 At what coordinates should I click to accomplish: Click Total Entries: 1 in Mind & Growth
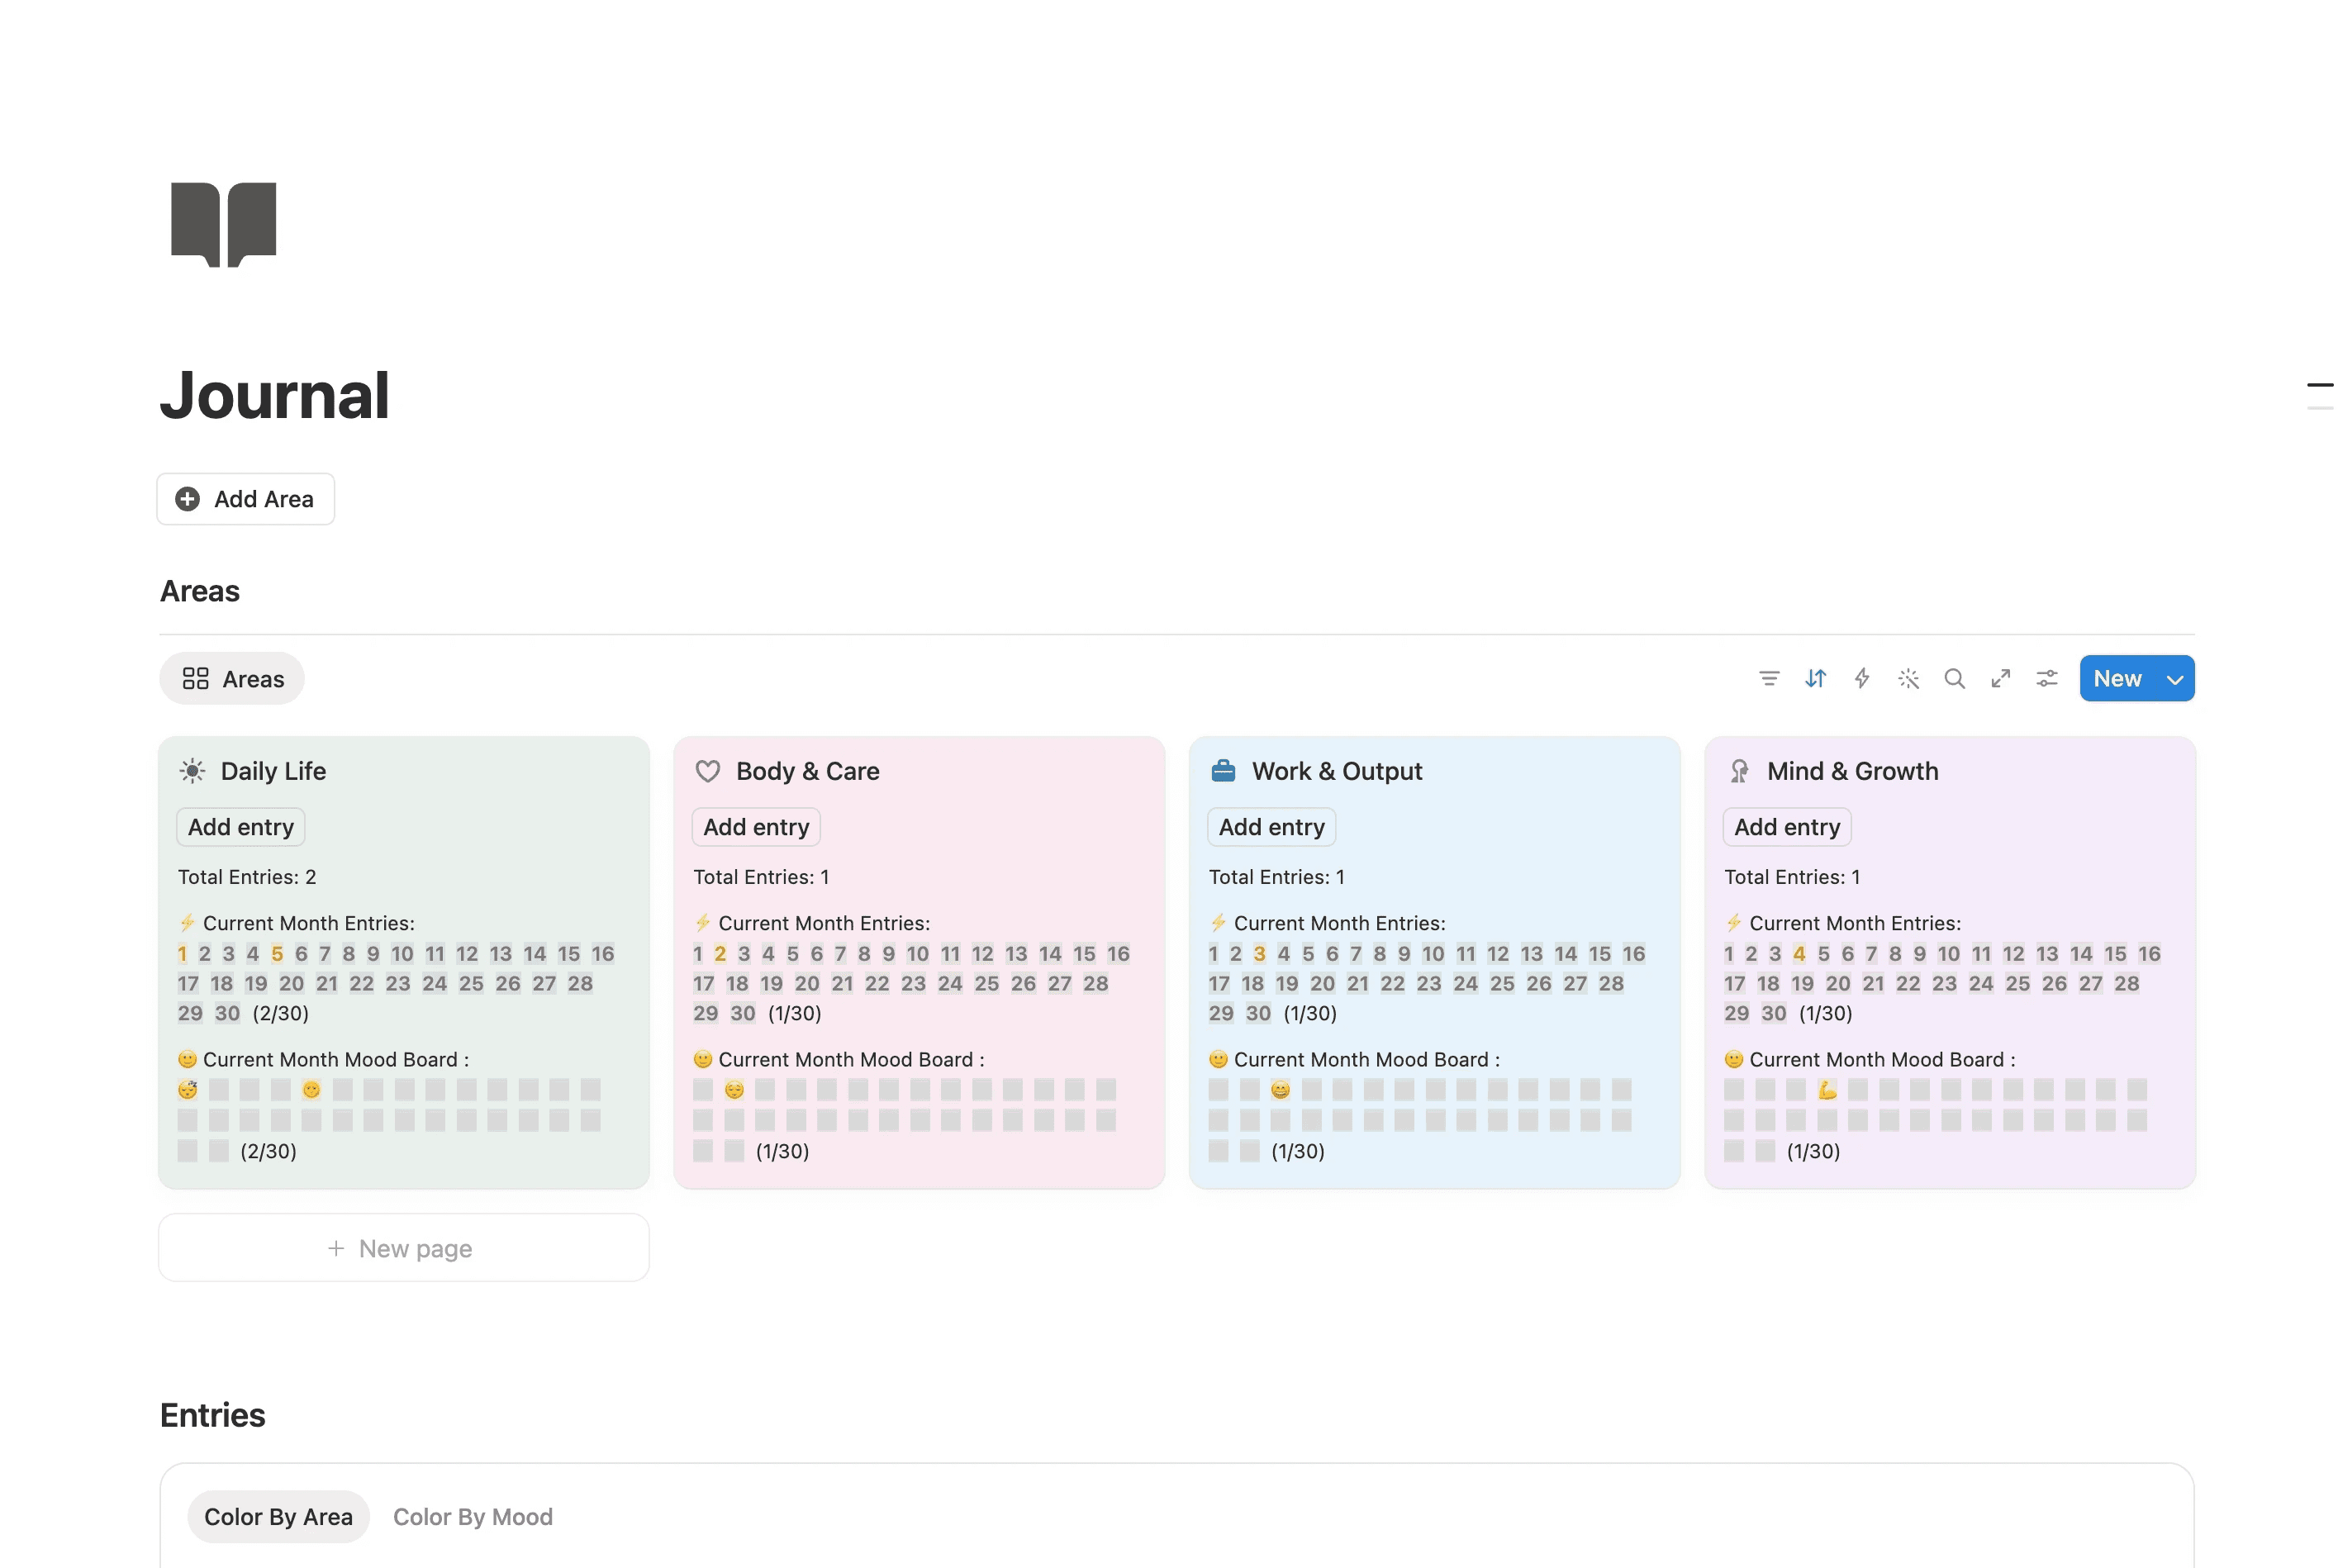click(1792, 877)
